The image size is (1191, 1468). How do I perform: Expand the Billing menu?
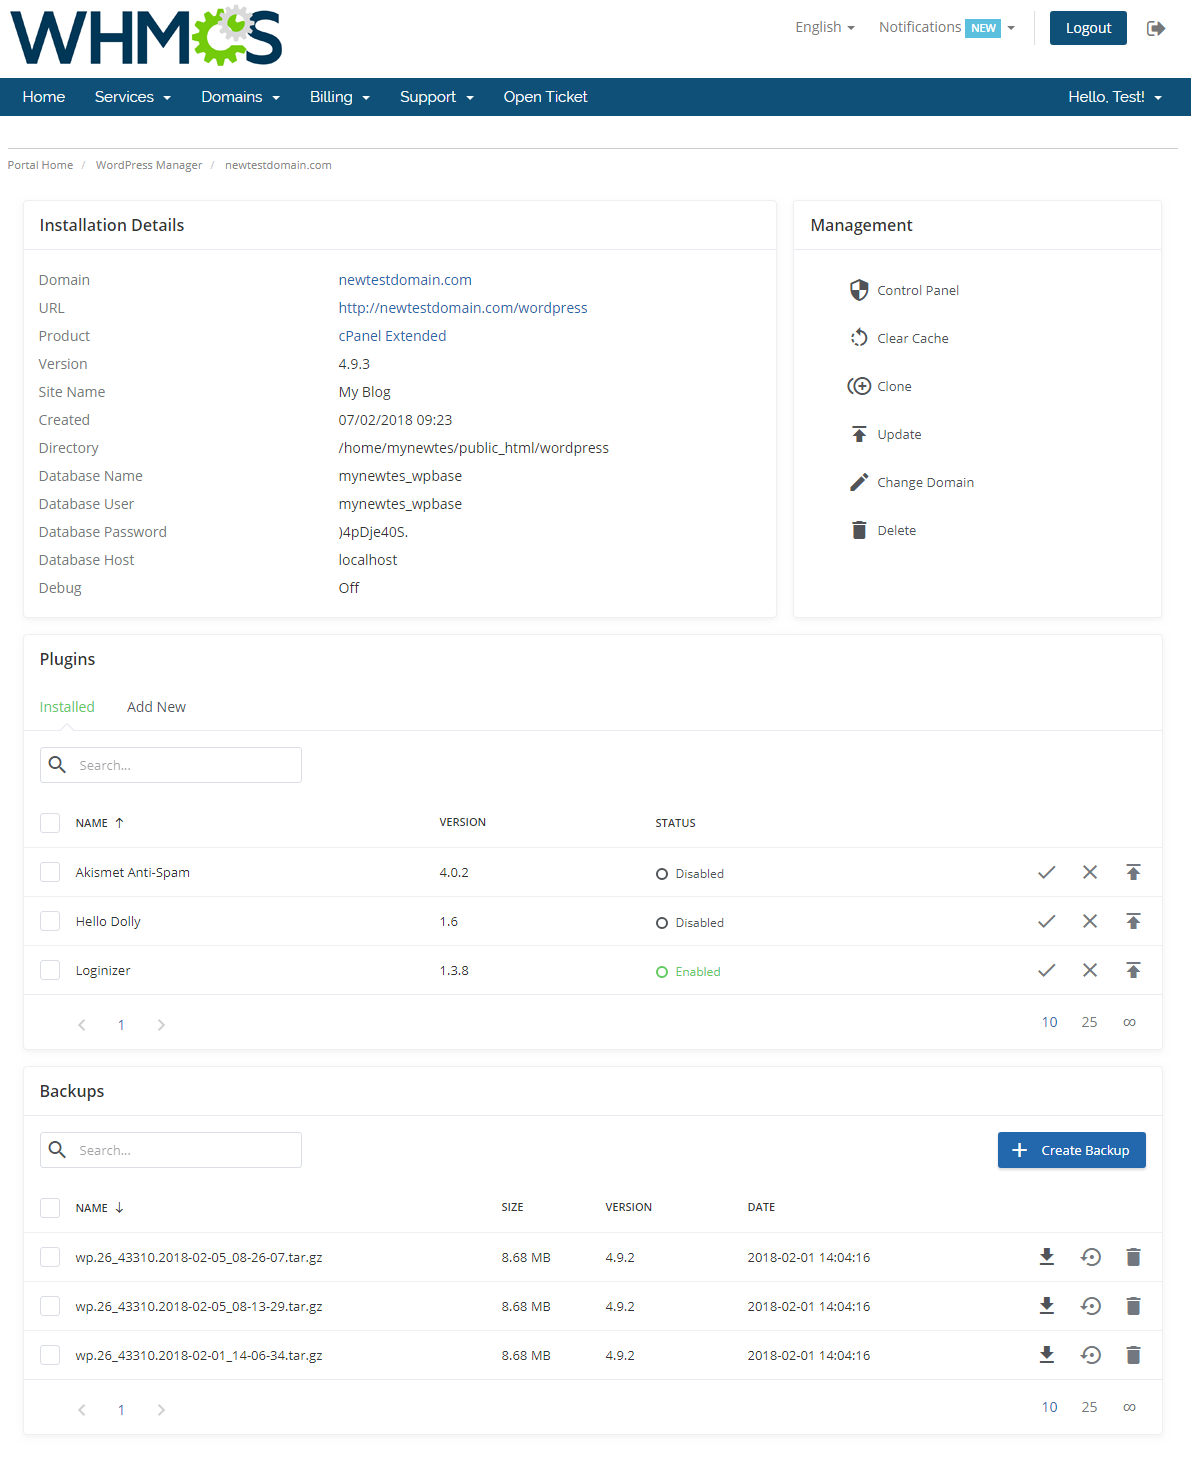tap(340, 97)
